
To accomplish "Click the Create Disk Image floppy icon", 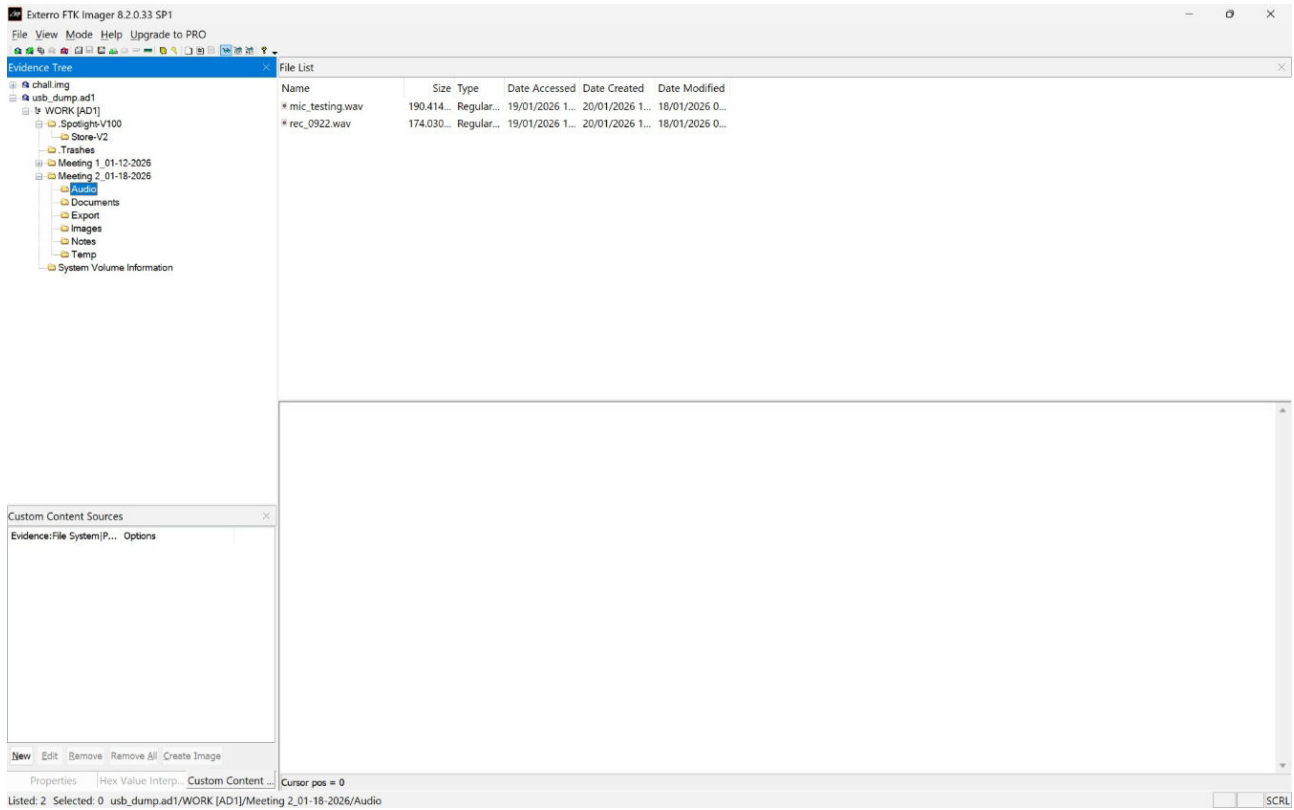I will (x=79, y=50).
